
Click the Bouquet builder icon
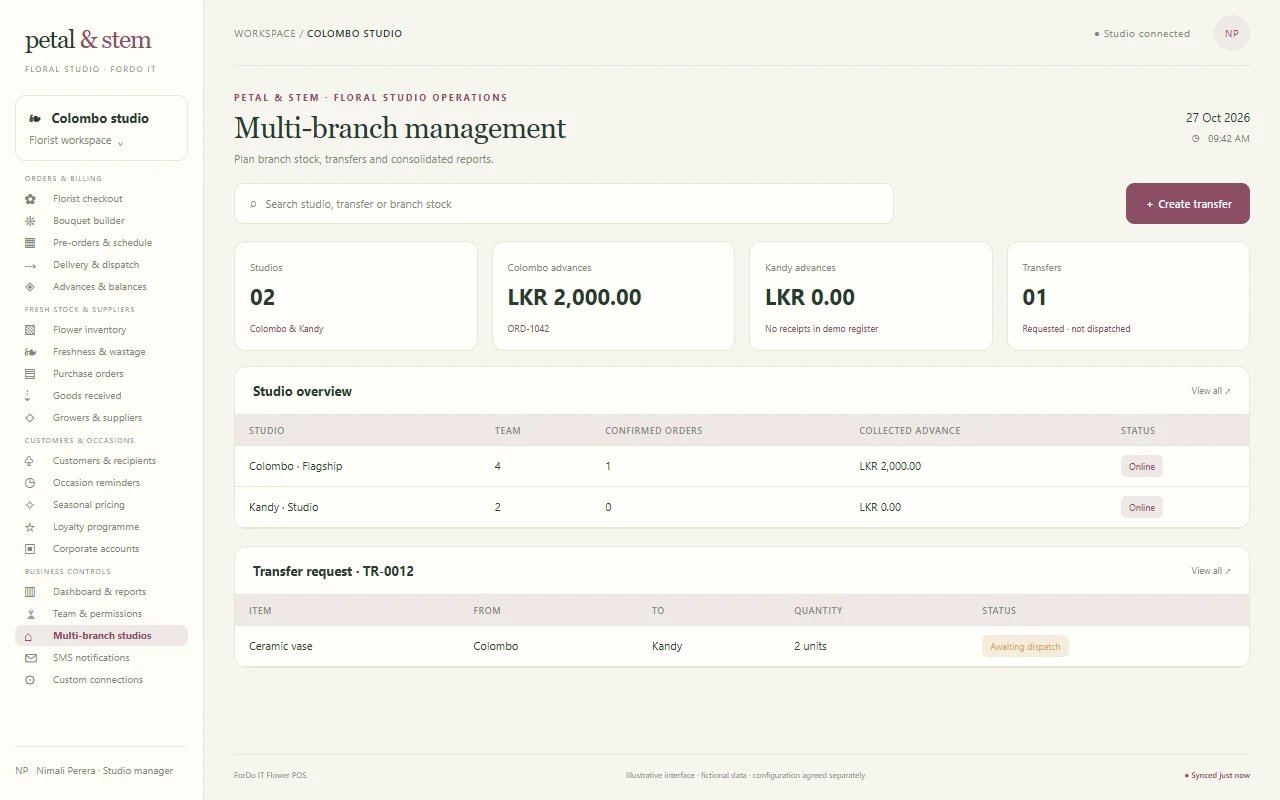click(30, 221)
